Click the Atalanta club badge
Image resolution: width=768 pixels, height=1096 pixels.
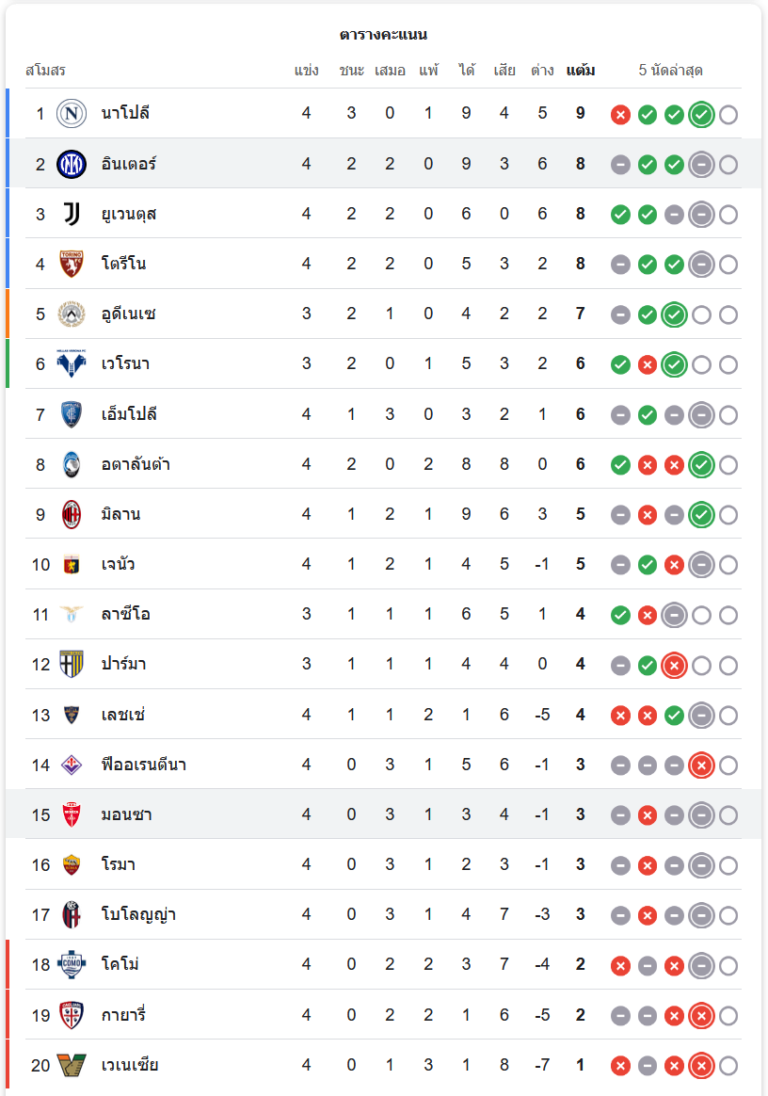[71, 464]
